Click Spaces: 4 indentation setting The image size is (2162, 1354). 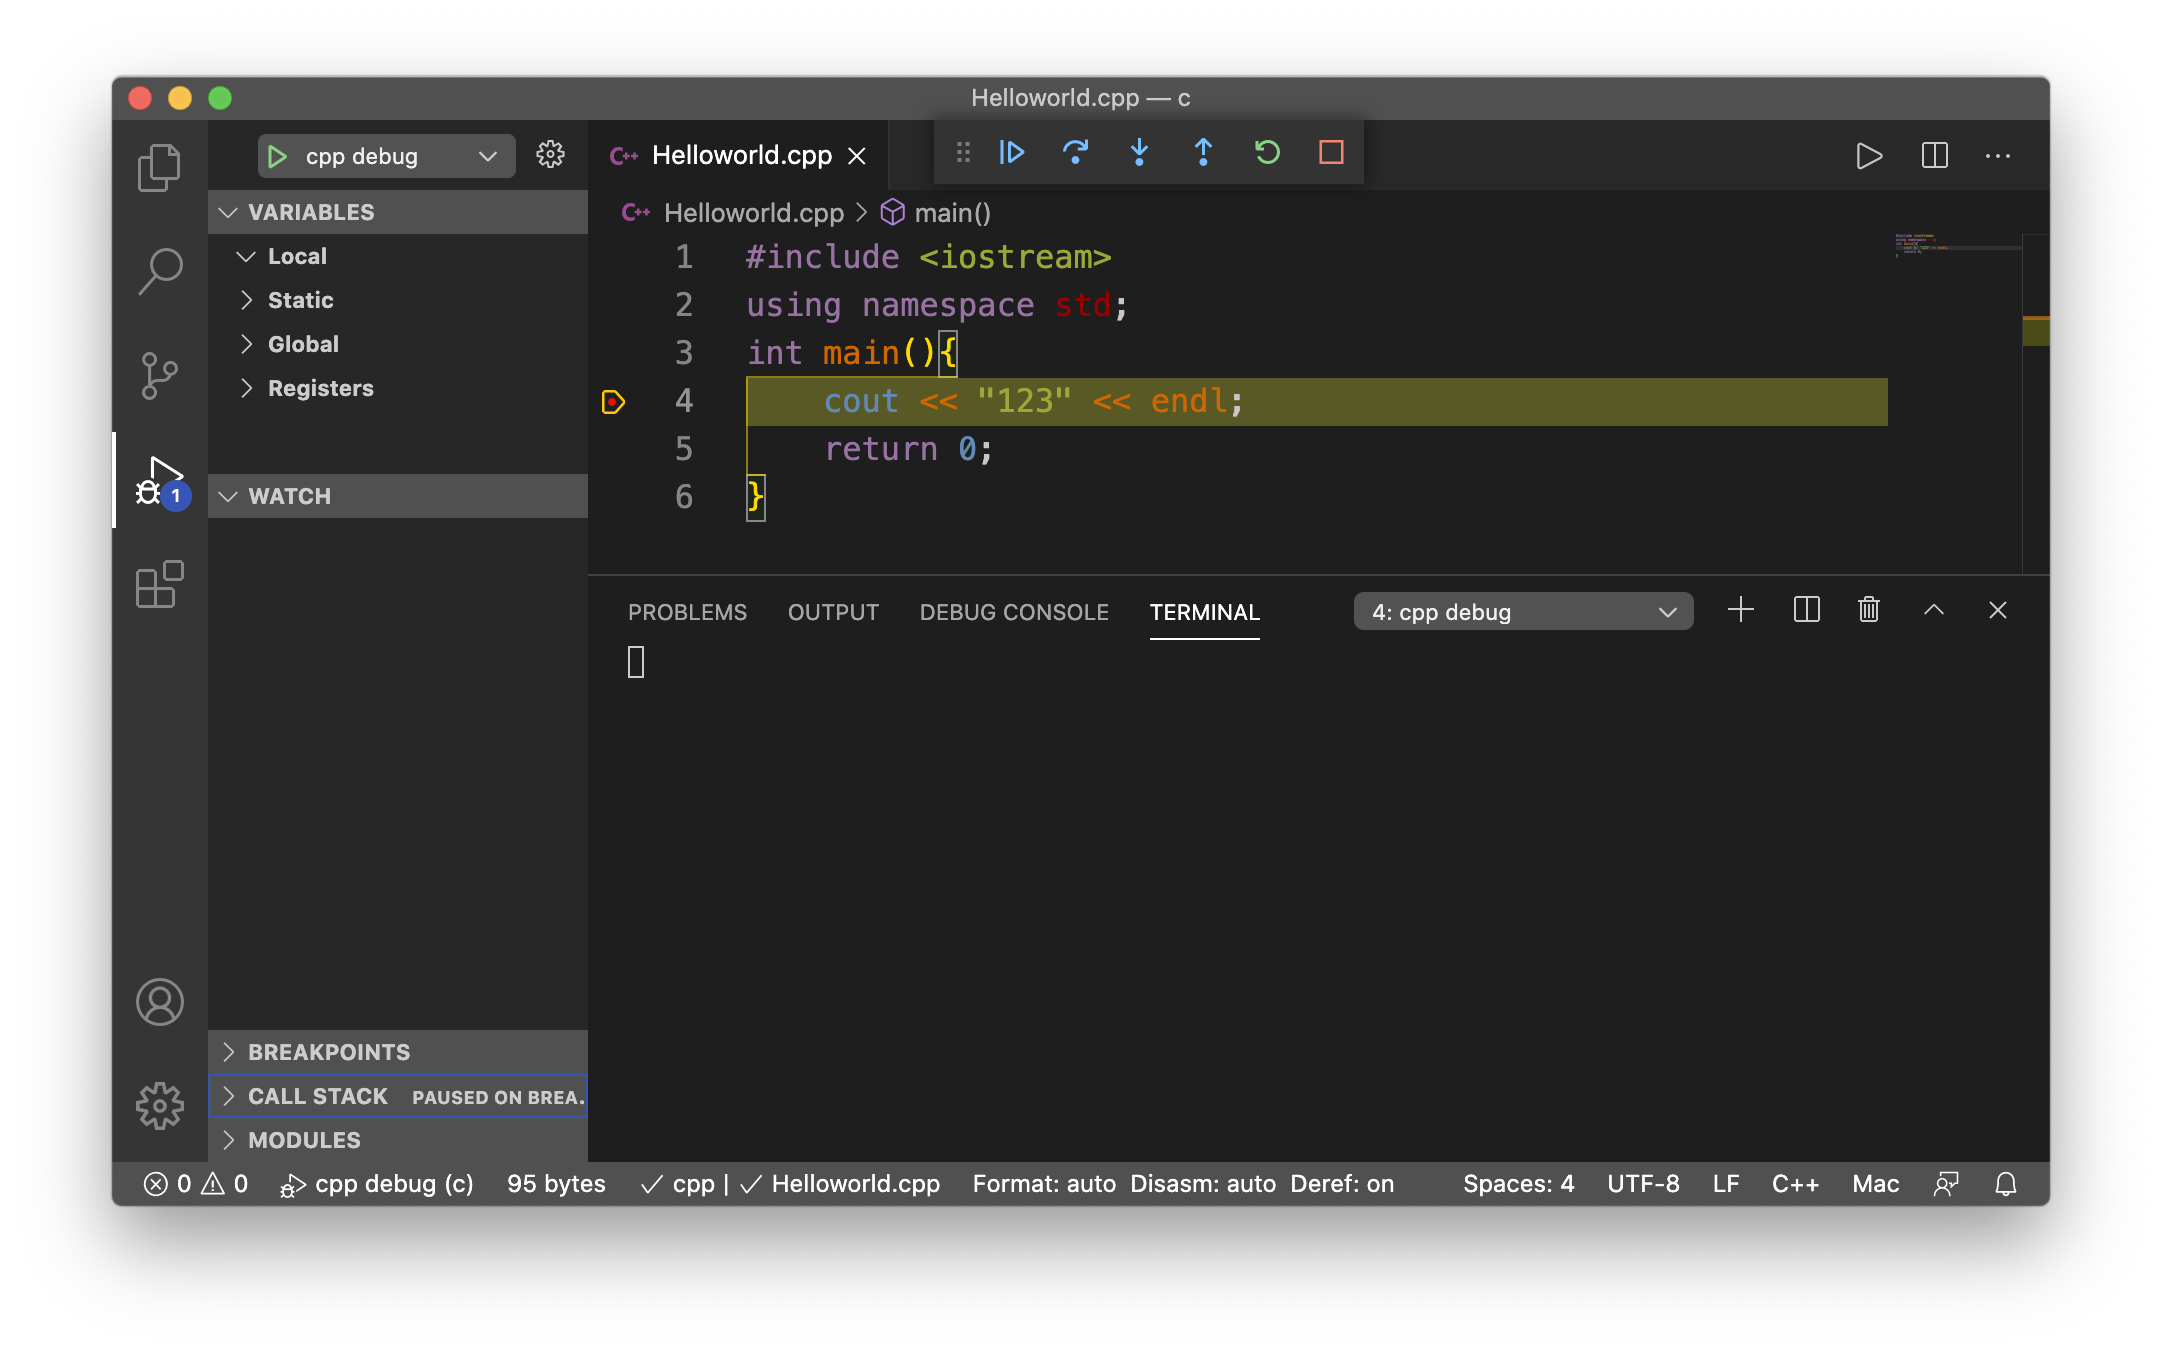(1518, 1184)
